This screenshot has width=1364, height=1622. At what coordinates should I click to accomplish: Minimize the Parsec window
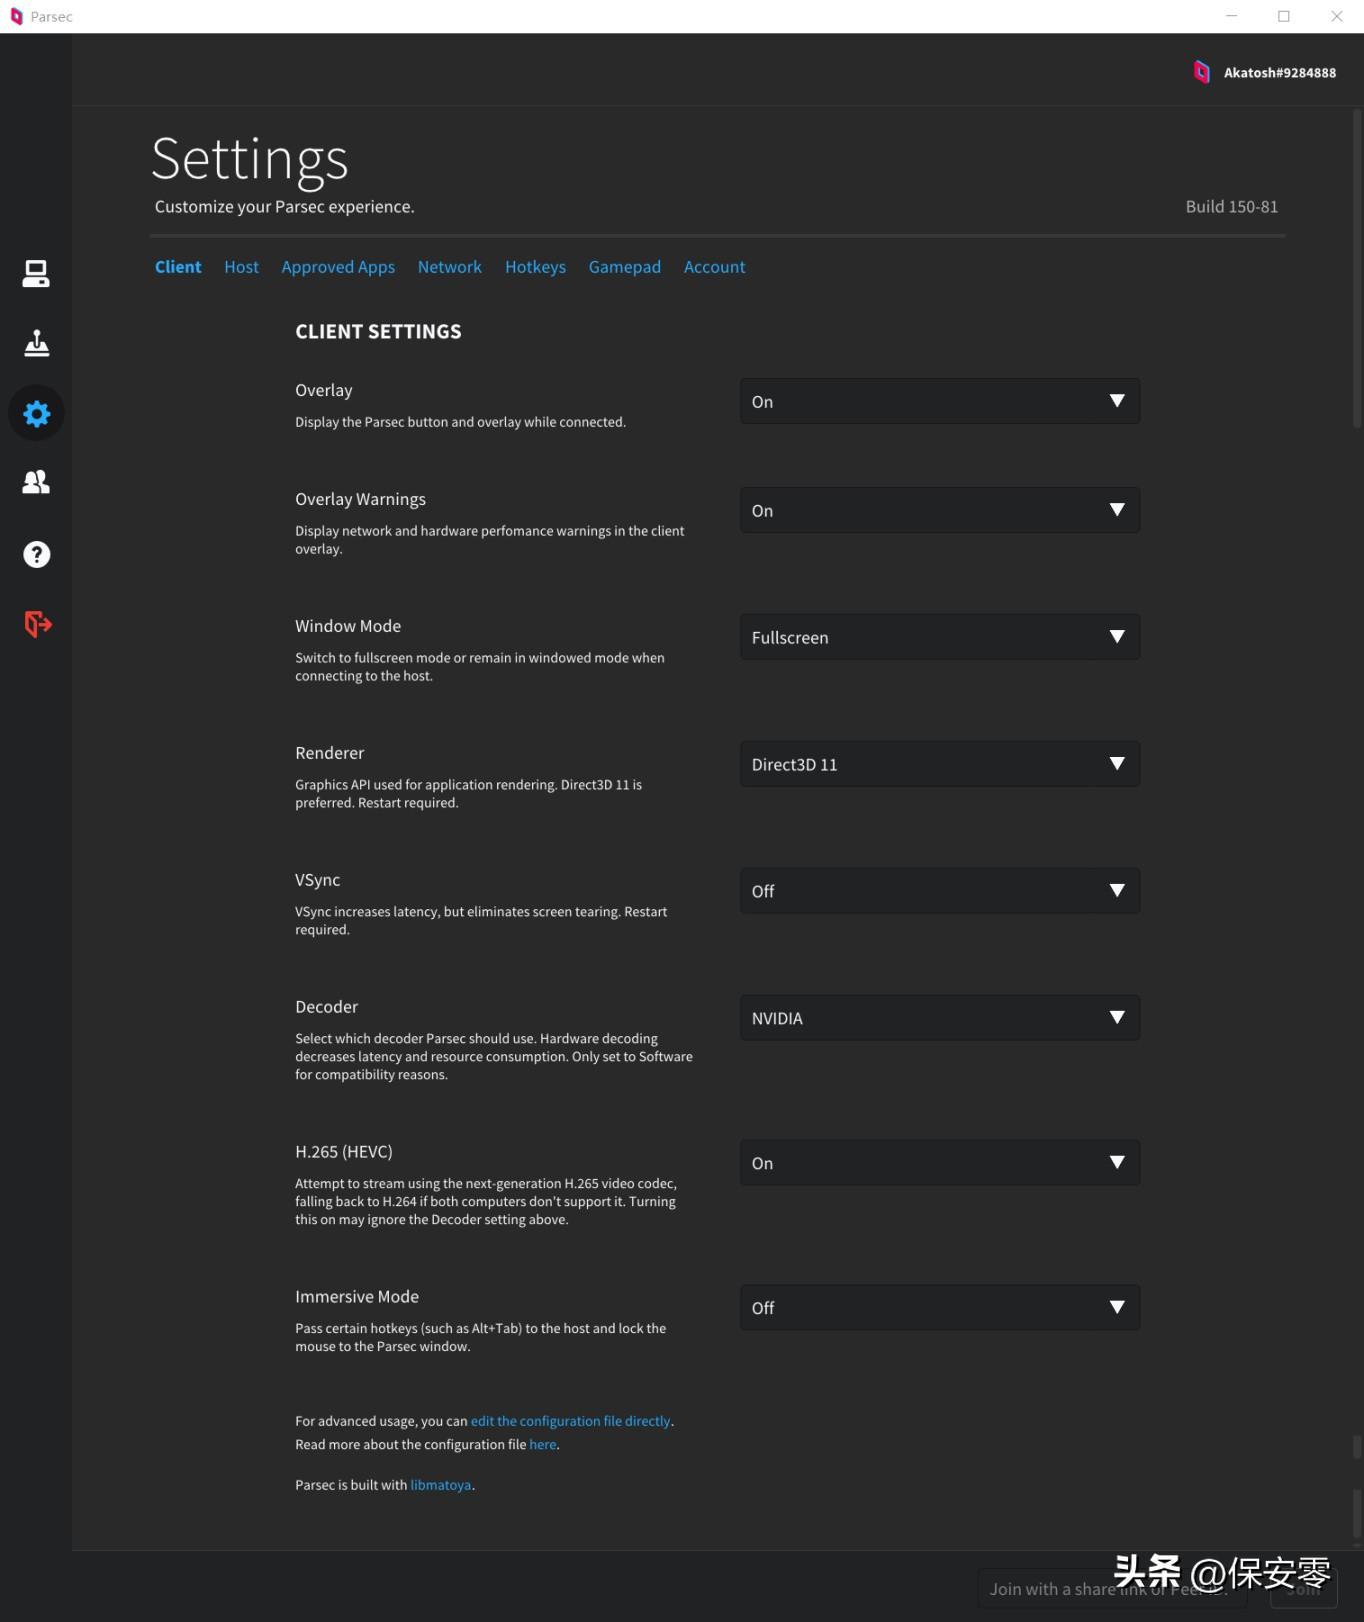tap(1232, 16)
